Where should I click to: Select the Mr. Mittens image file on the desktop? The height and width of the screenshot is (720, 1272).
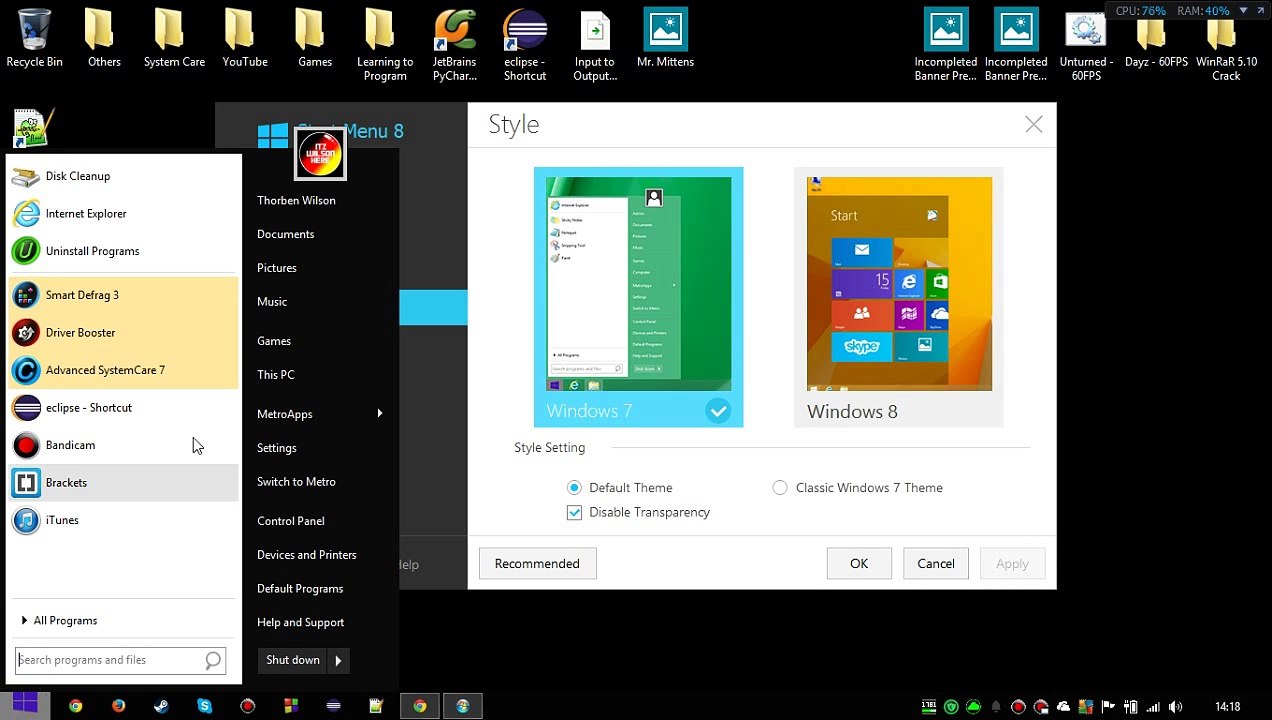(x=665, y=39)
